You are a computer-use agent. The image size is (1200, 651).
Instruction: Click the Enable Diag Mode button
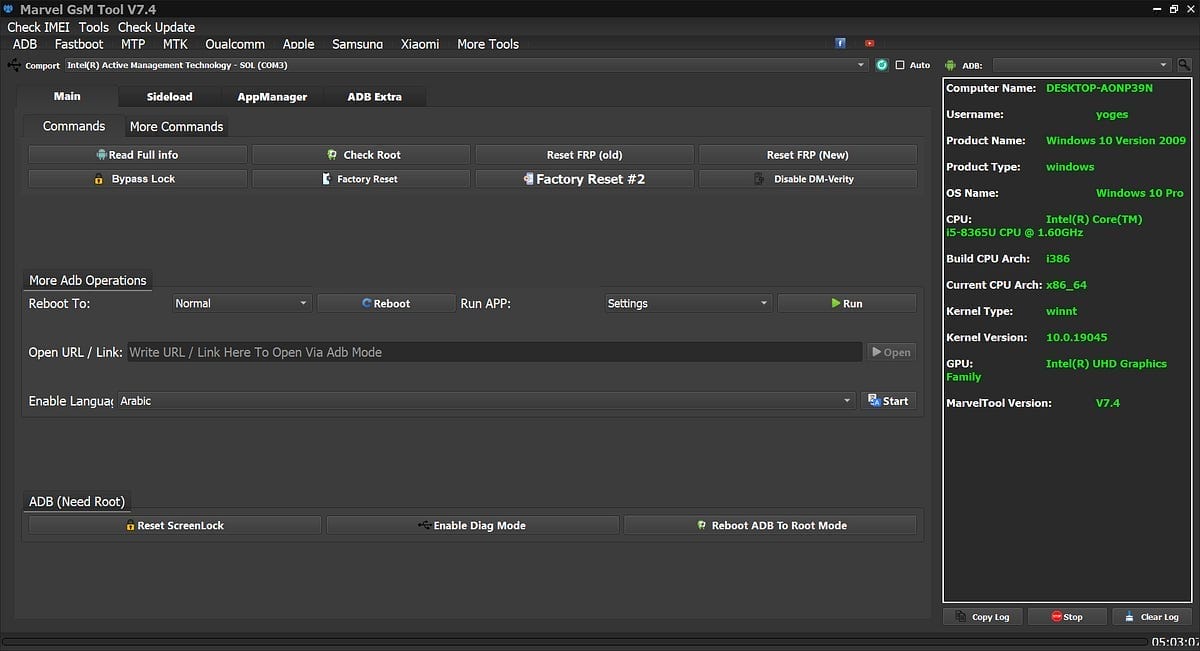(472, 525)
